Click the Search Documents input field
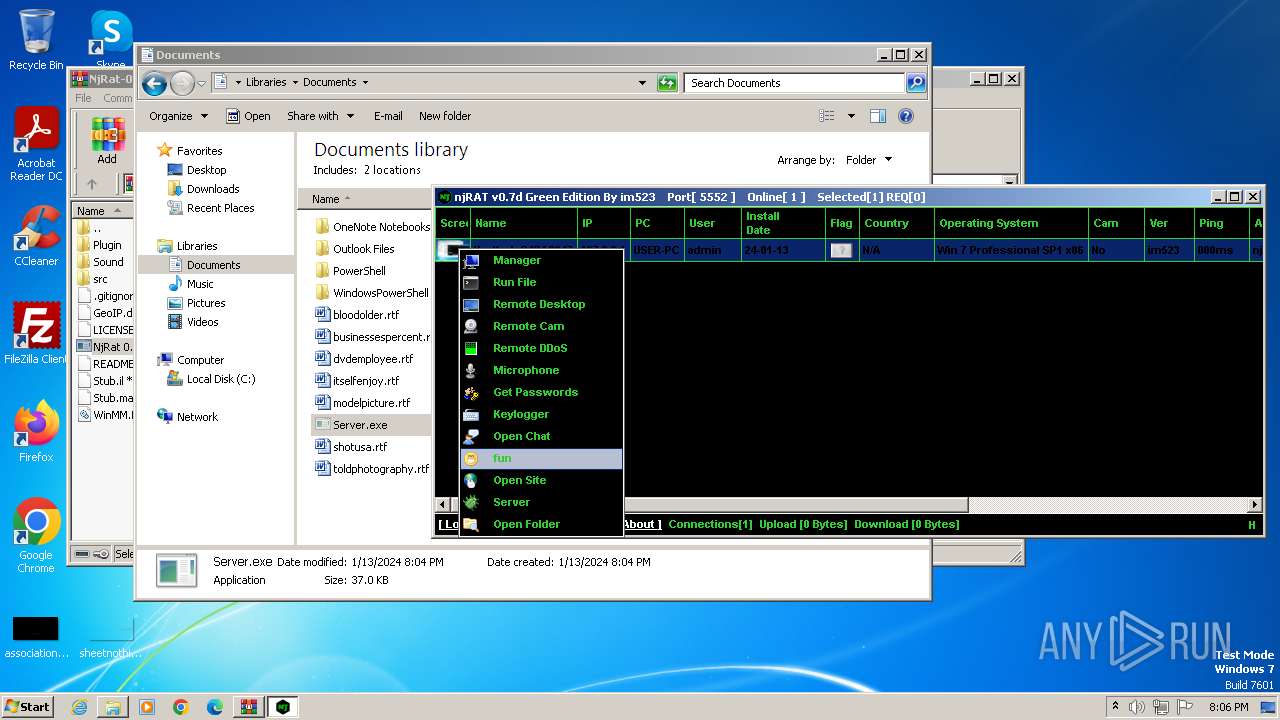This screenshot has height=720, width=1280. 795,83
